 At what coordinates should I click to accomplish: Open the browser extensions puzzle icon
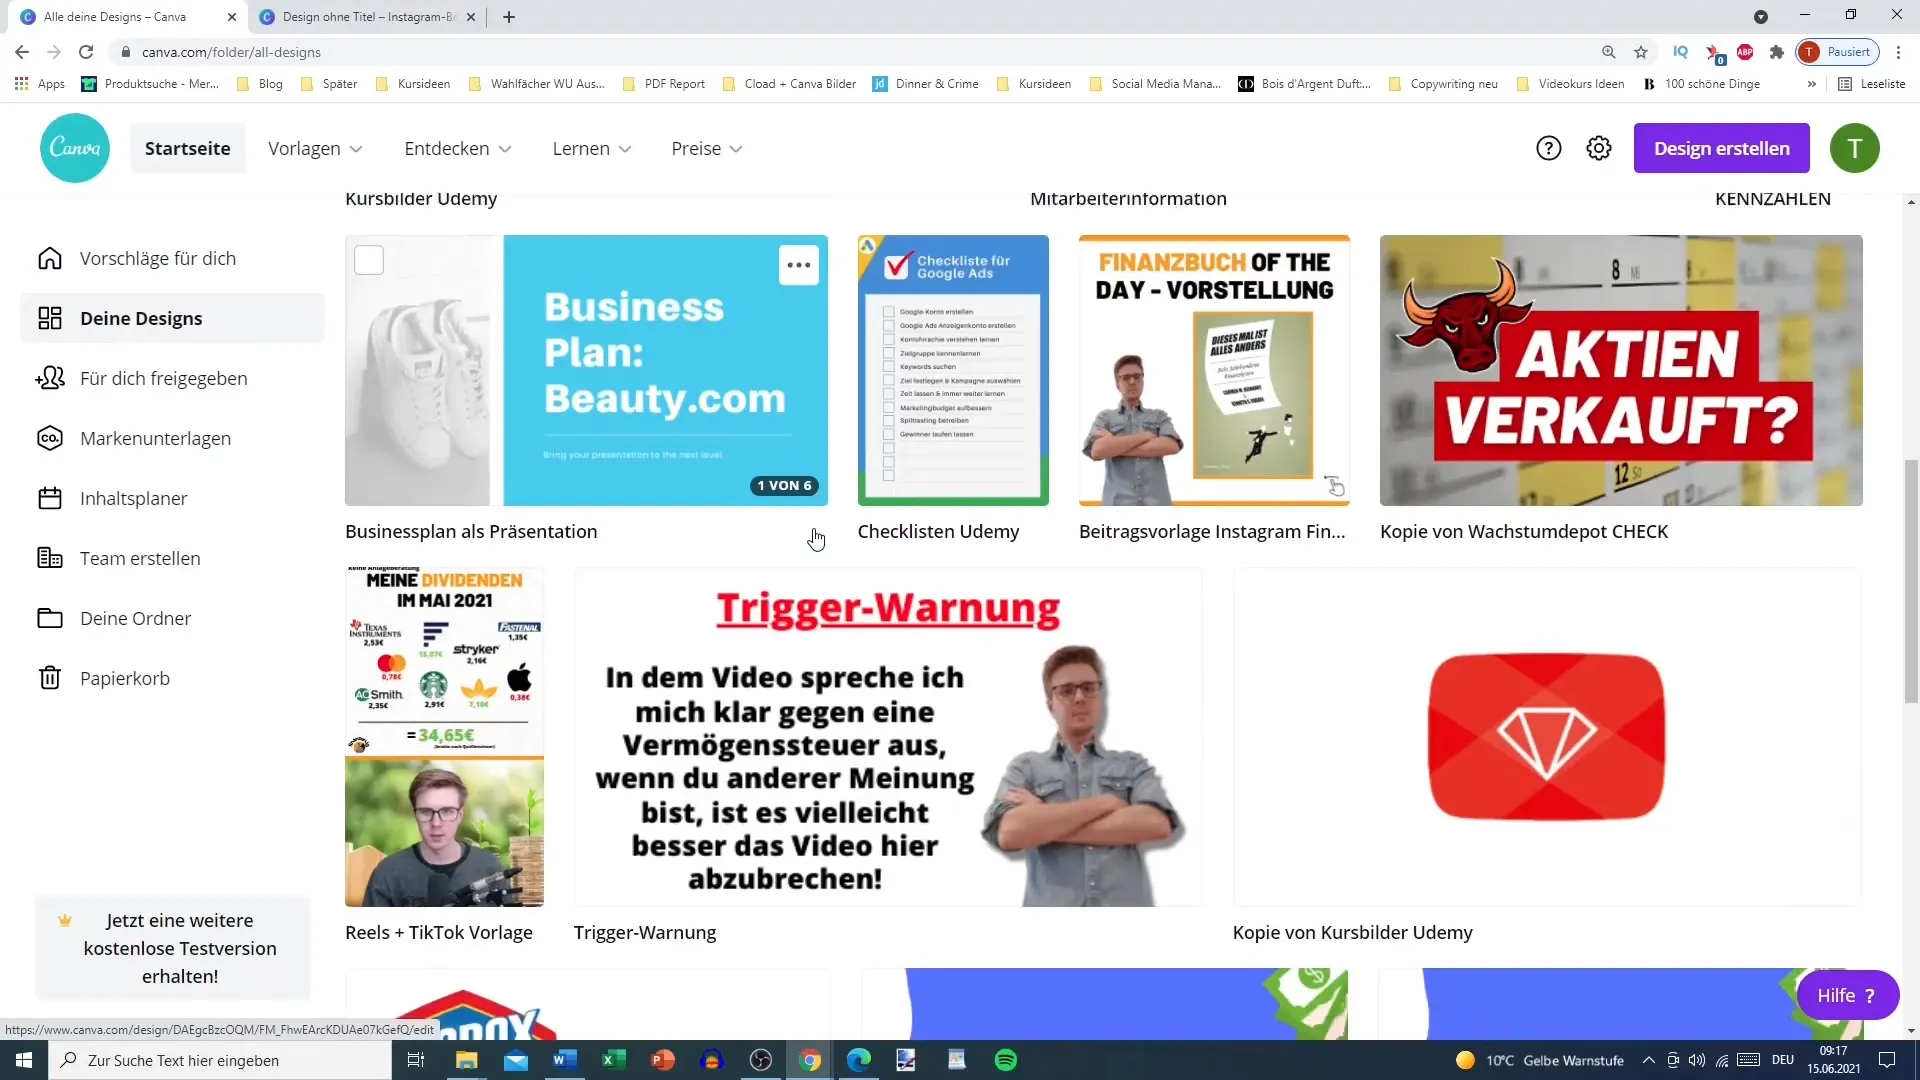[1777, 52]
